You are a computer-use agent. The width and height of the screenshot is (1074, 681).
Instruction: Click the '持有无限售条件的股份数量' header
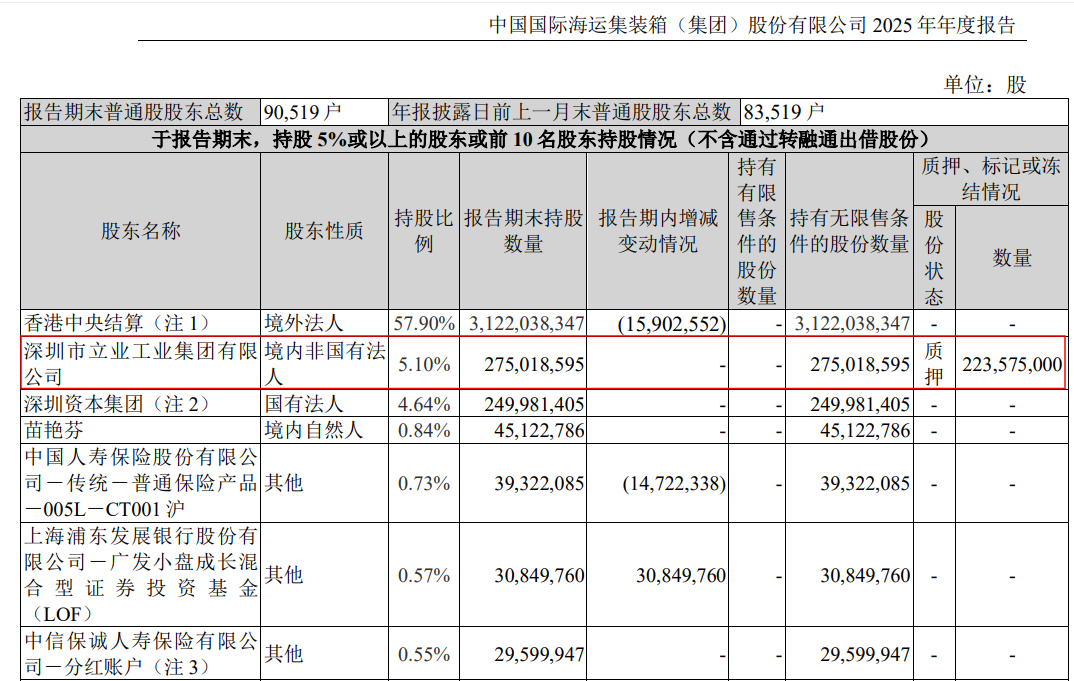coord(849,231)
